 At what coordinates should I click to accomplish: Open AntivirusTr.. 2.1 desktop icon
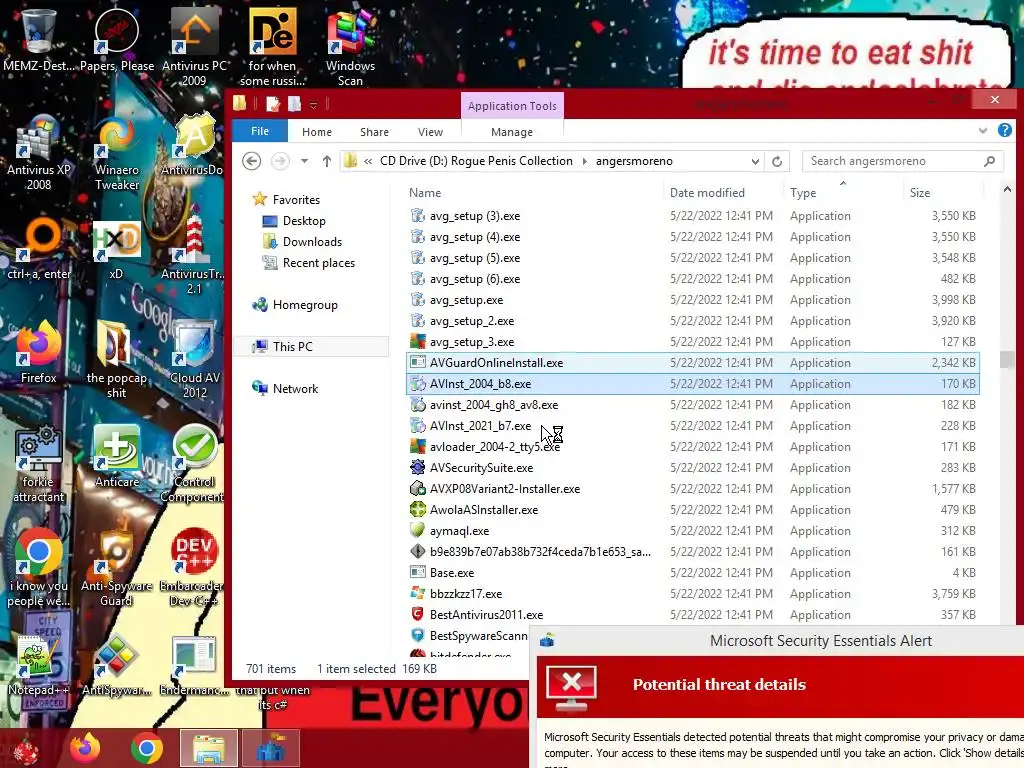click(x=193, y=255)
